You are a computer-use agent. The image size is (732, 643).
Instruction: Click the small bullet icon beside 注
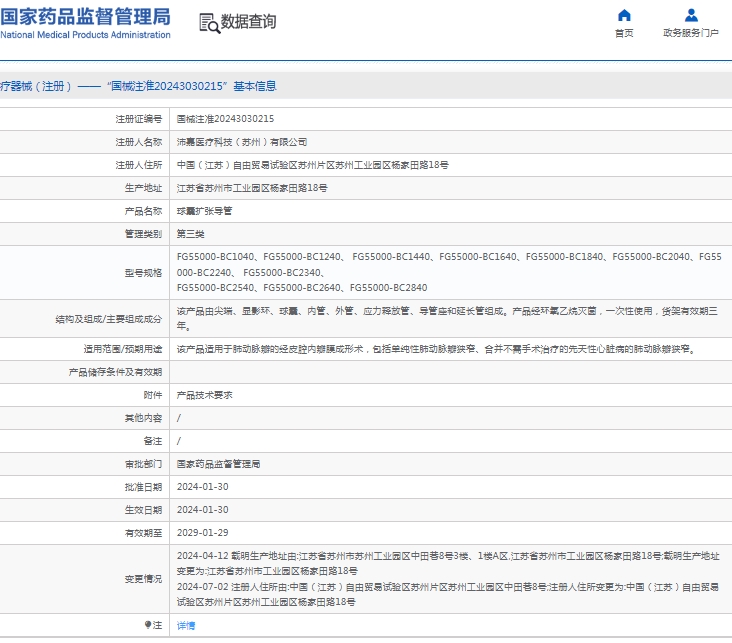pyautogui.click(x=148, y=624)
